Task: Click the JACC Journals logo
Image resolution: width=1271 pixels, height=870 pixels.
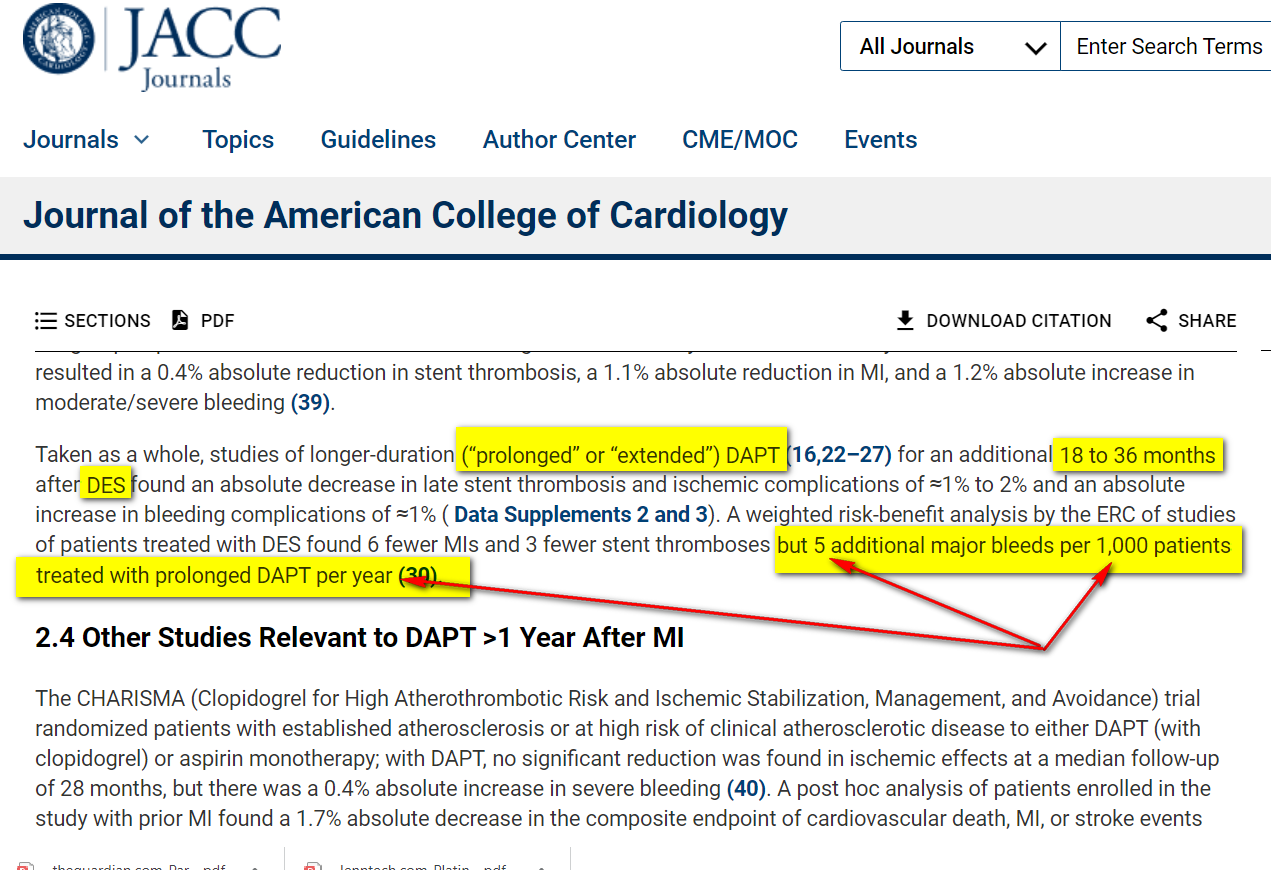Action: pyautogui.click(x=151, y=46)
